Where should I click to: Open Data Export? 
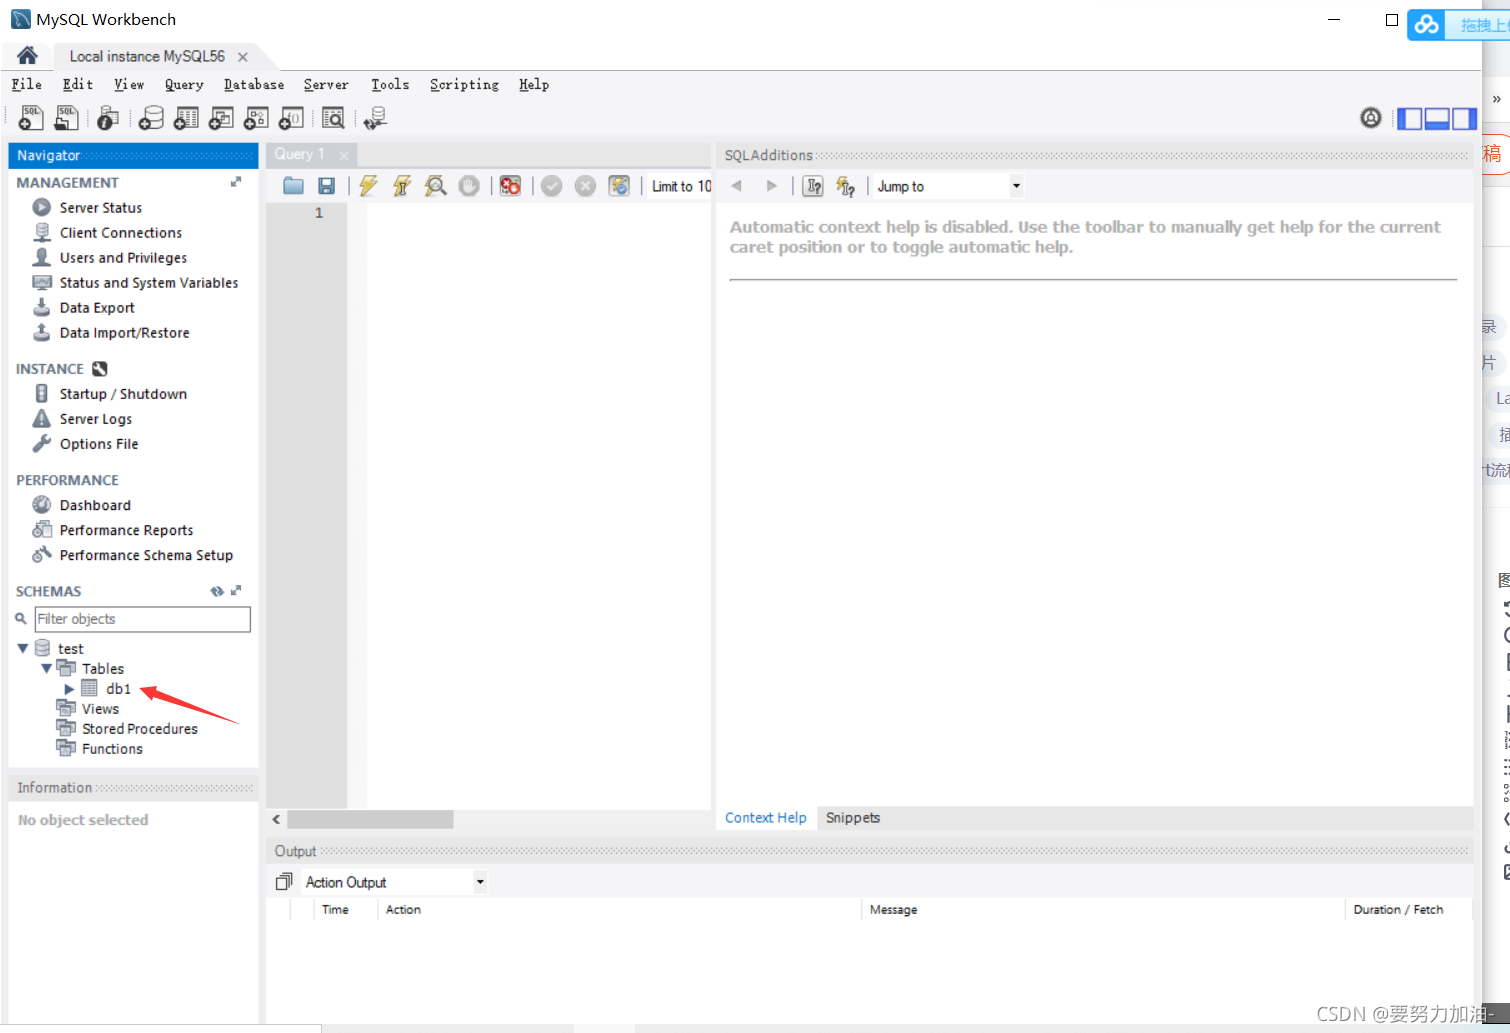pyautogui.click(x=97, y=308)
